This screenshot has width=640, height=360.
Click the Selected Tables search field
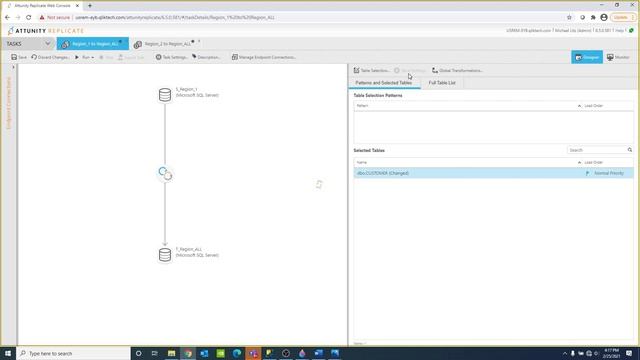click(597, 150)
